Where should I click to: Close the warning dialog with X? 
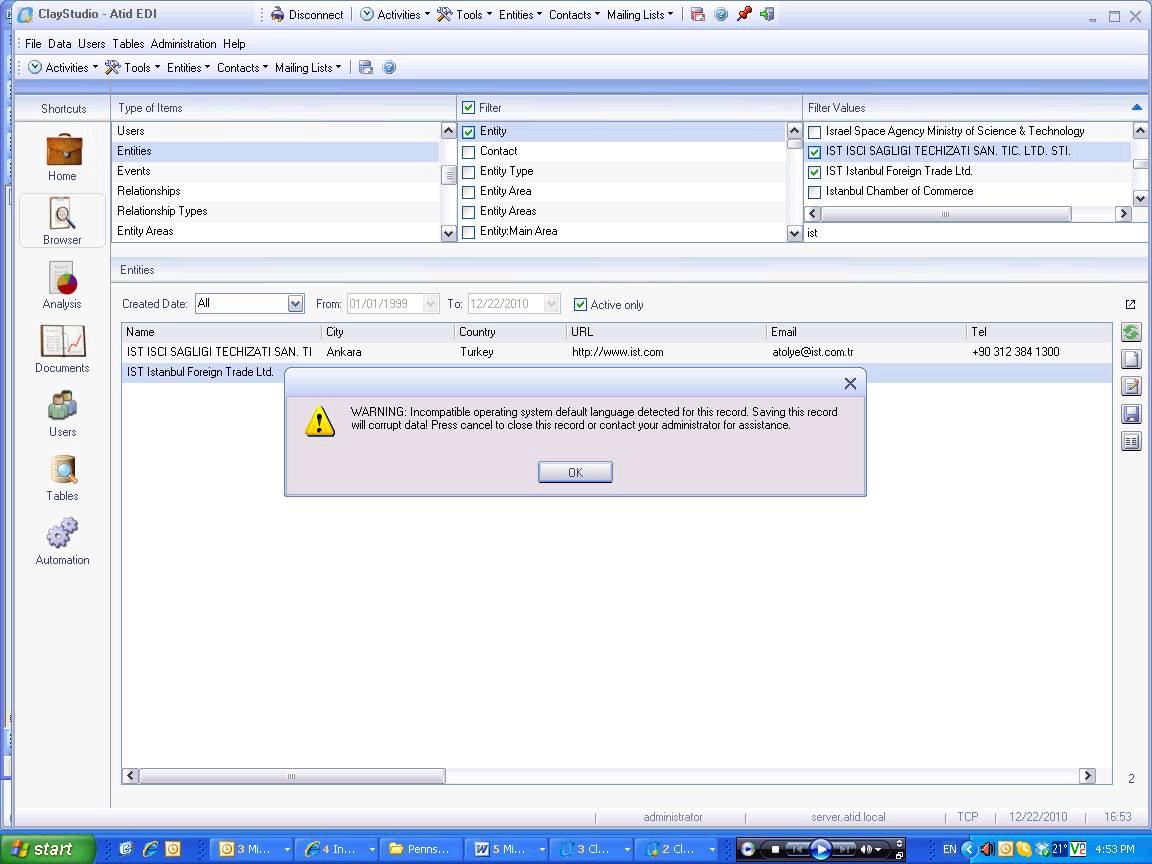(850, 383)
